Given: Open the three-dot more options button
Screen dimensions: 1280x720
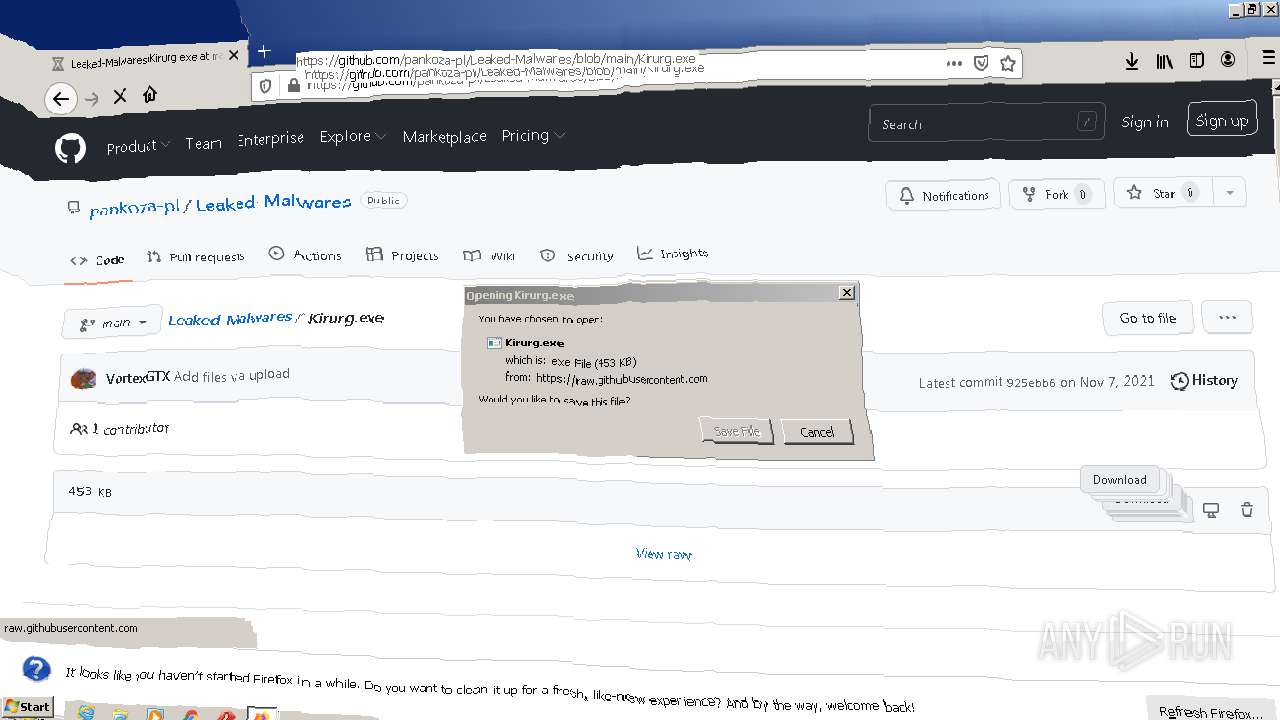Looking at the screenshot, I should [x=1227, y=318].
